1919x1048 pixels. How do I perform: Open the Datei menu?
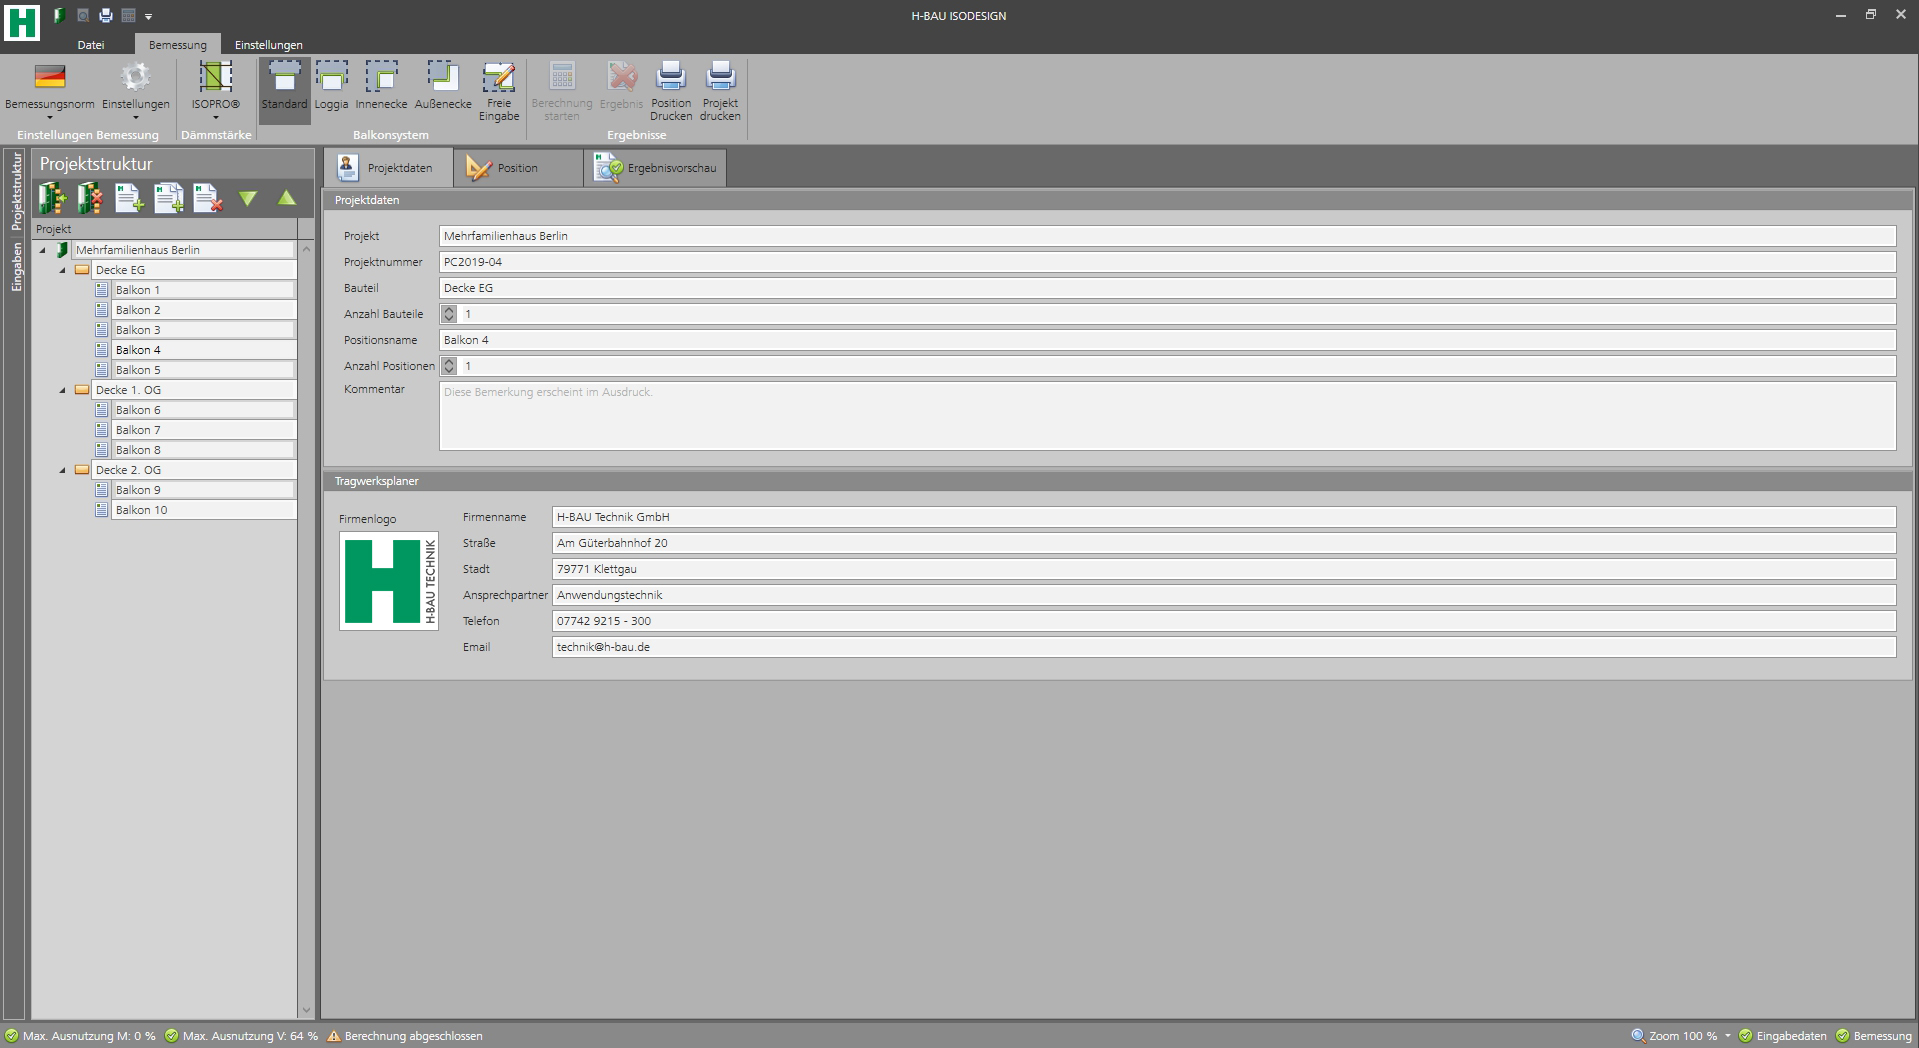91,45
